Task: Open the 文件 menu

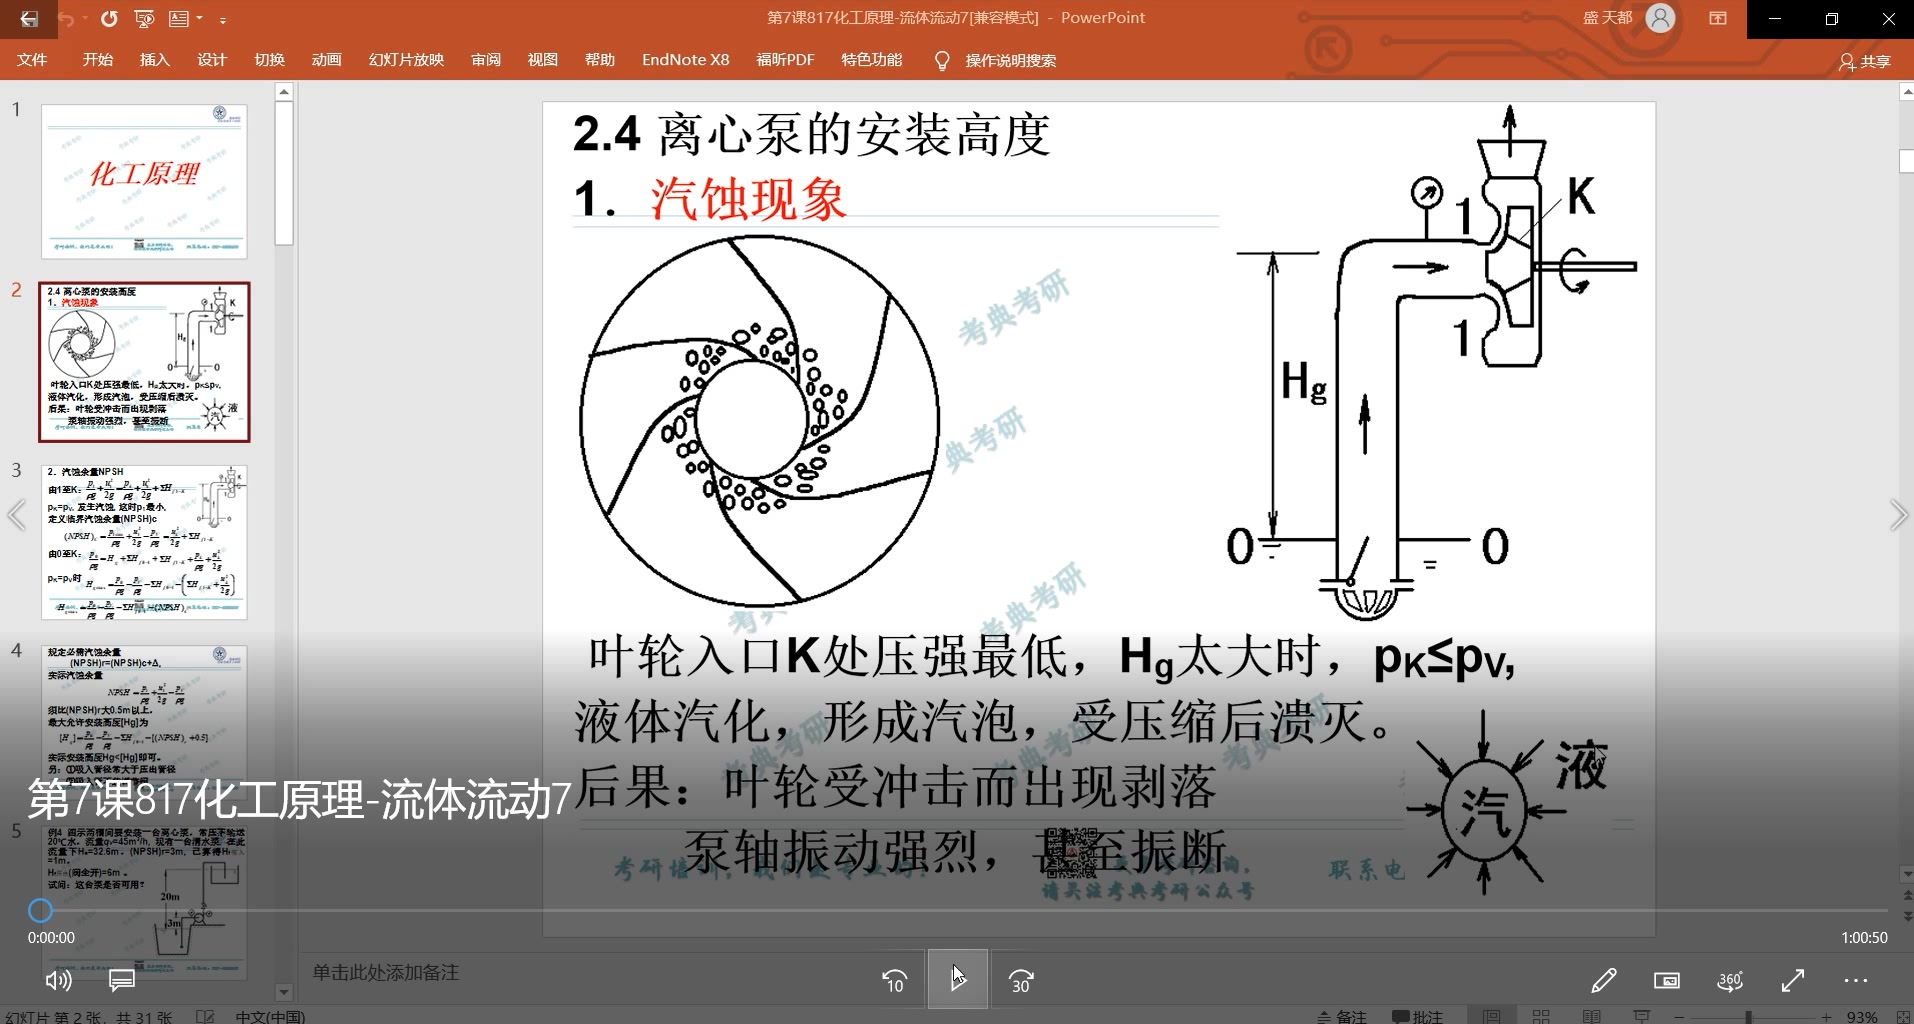Action: pyautogui.click(x=32, y=60)
